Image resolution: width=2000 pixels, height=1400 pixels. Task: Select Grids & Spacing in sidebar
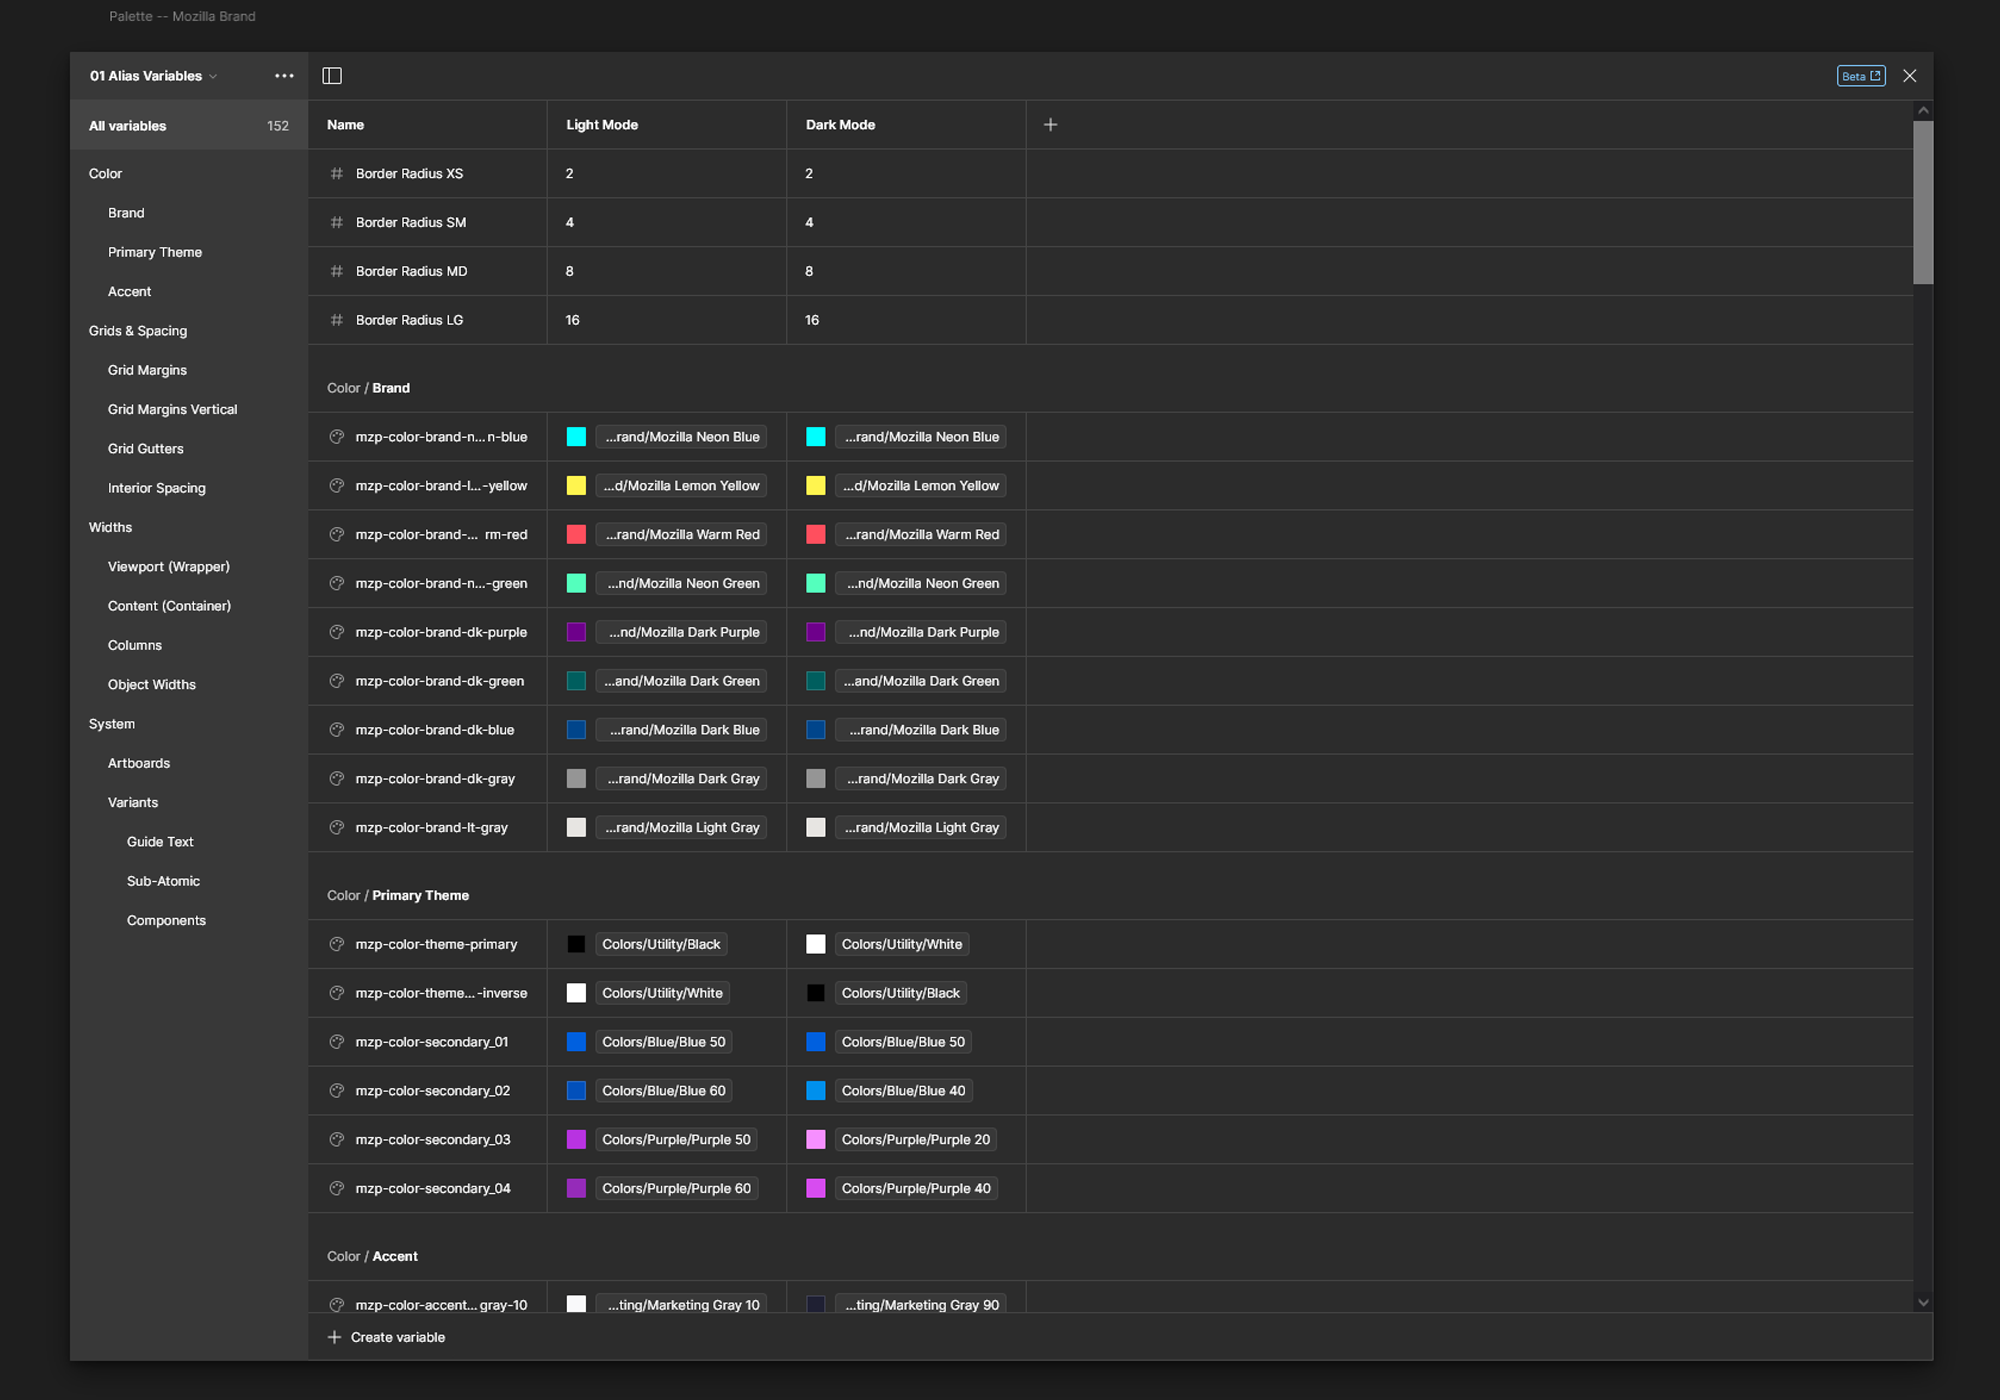(138, 331)
